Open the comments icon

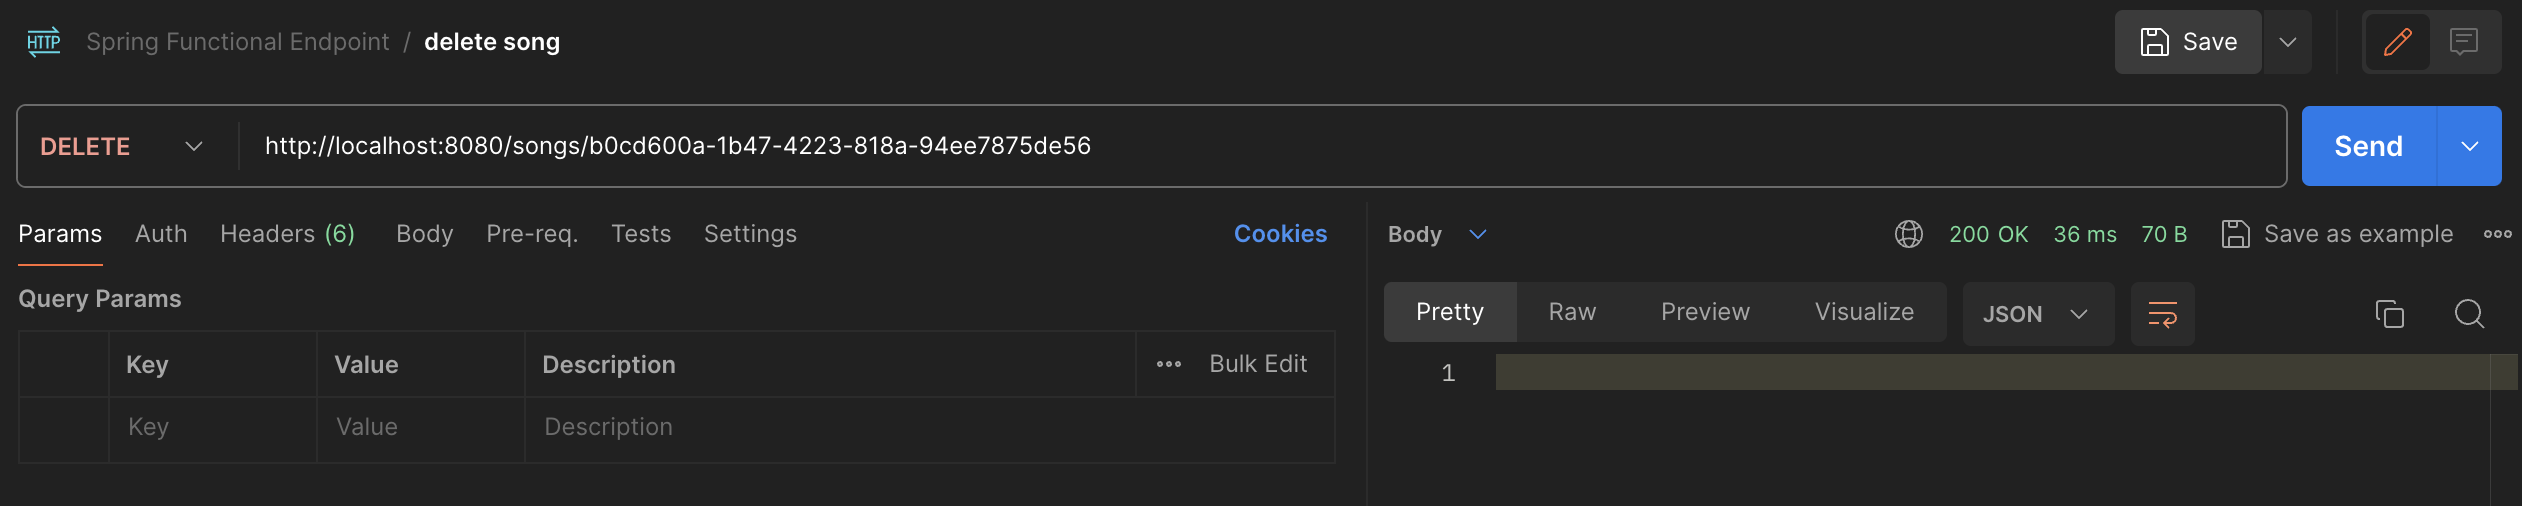point(2464,42)
